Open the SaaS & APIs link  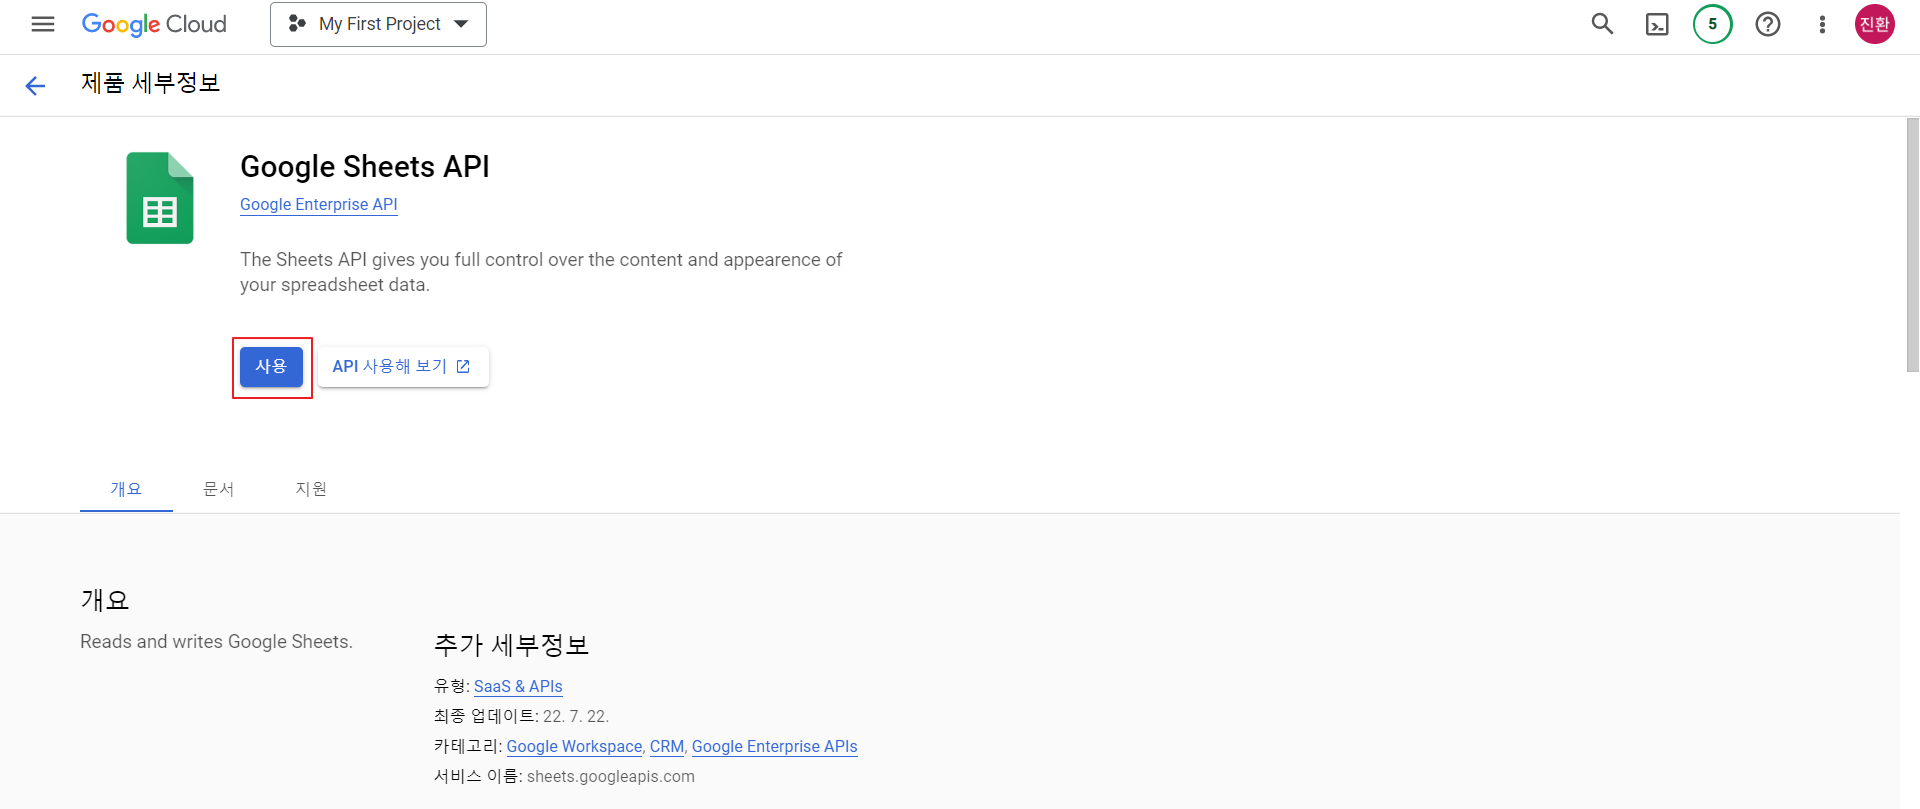point(518,686)
